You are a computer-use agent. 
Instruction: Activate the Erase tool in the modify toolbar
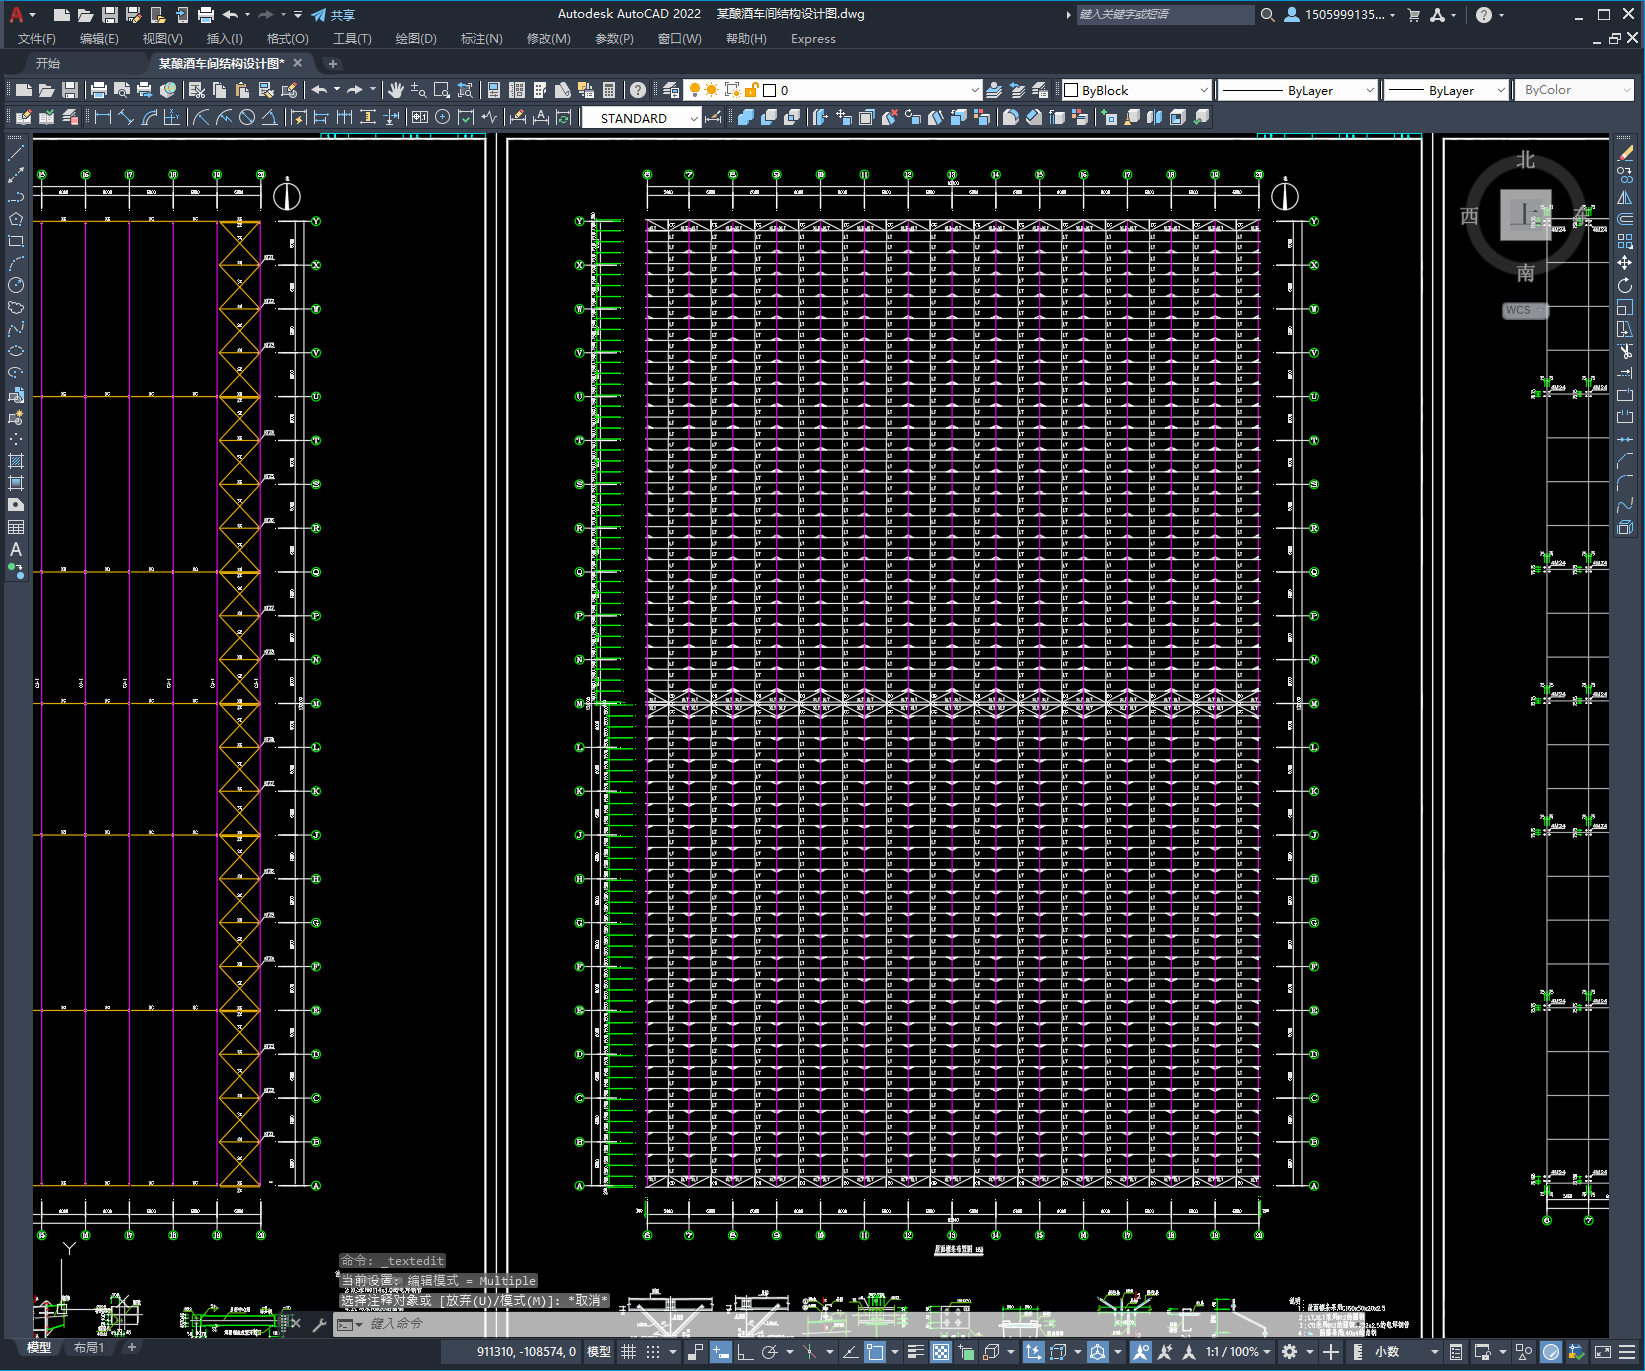point(1625,154)
